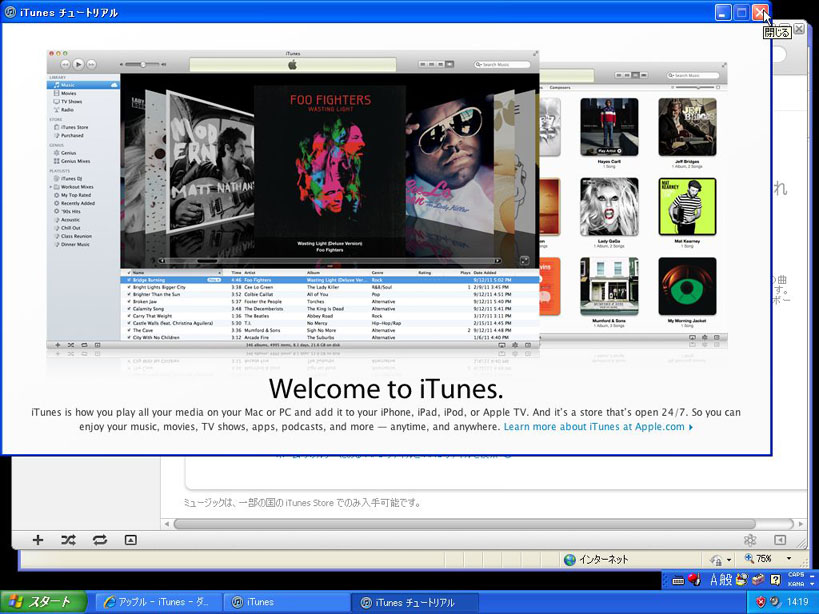The width and height of the screenshot is (819, 614).
Task: Close the iTunes window behind the tutorial
Action: [x=799, y=29]
